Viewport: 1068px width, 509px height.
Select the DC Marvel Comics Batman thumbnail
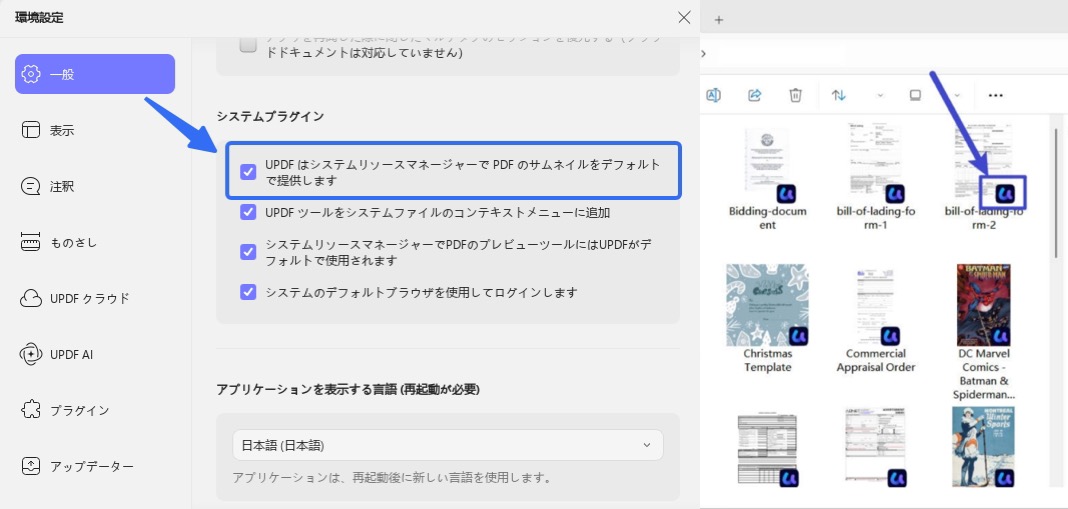984,305
